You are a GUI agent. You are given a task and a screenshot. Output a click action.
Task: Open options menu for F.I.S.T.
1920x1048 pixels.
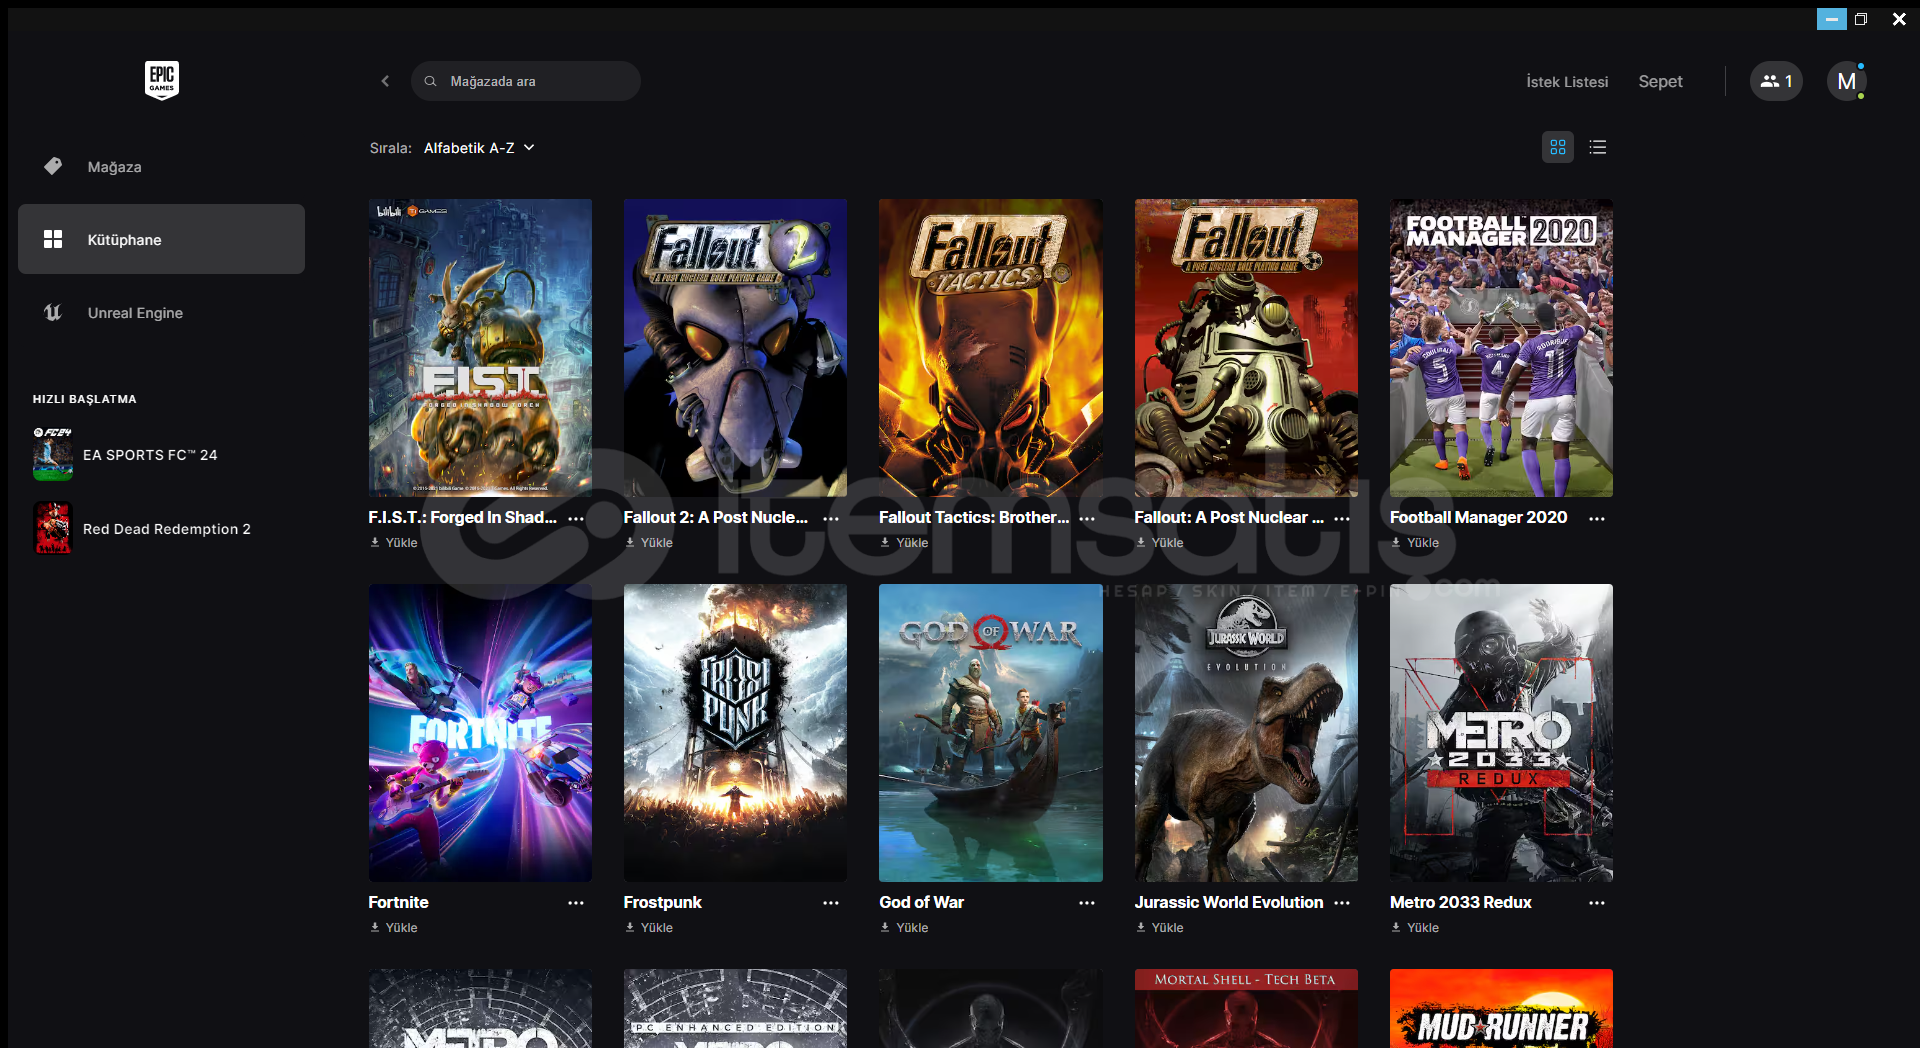pyautogui.click(x=576, y=518)
